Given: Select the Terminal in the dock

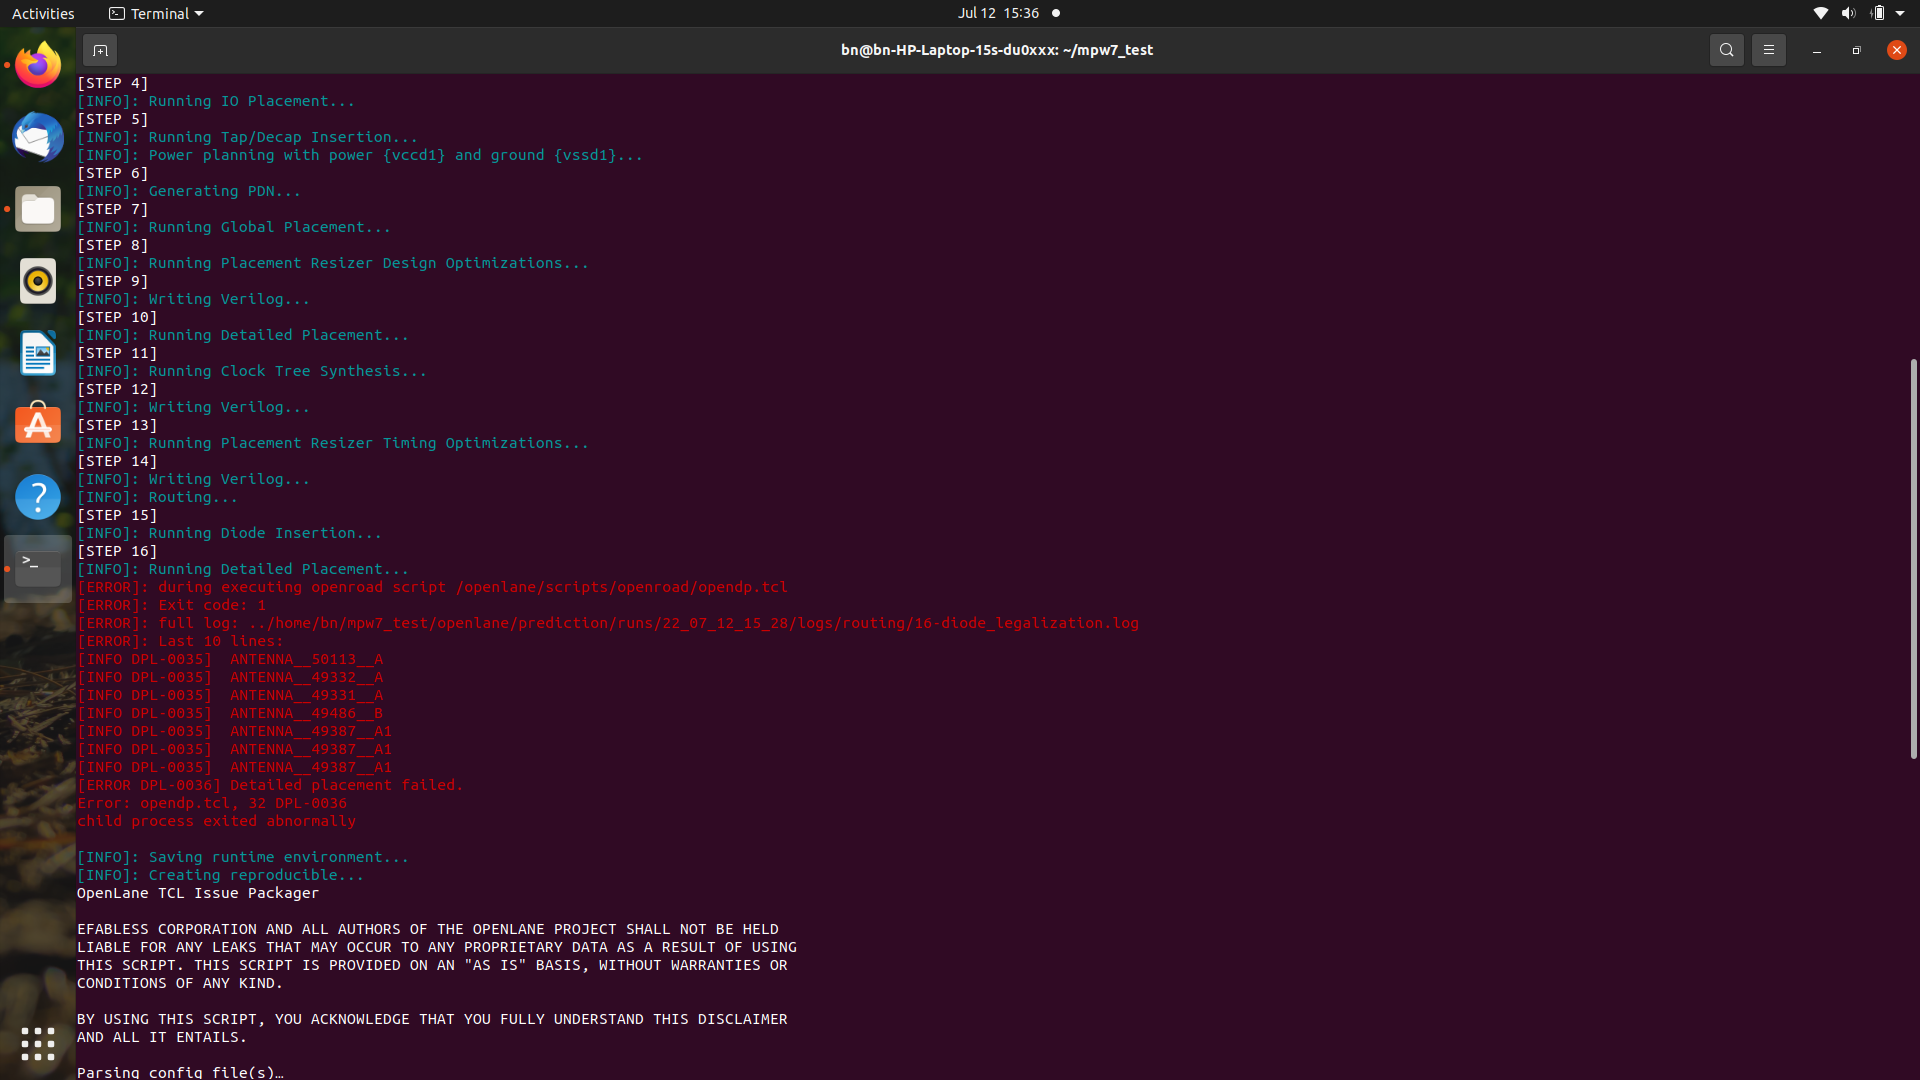Looking at the screenshot, I should [37, 567].
